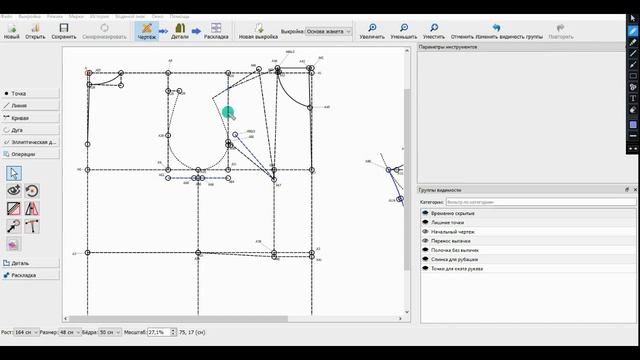
Task: Toggle visibility of Перенос вытачек group
Action: 425,241
